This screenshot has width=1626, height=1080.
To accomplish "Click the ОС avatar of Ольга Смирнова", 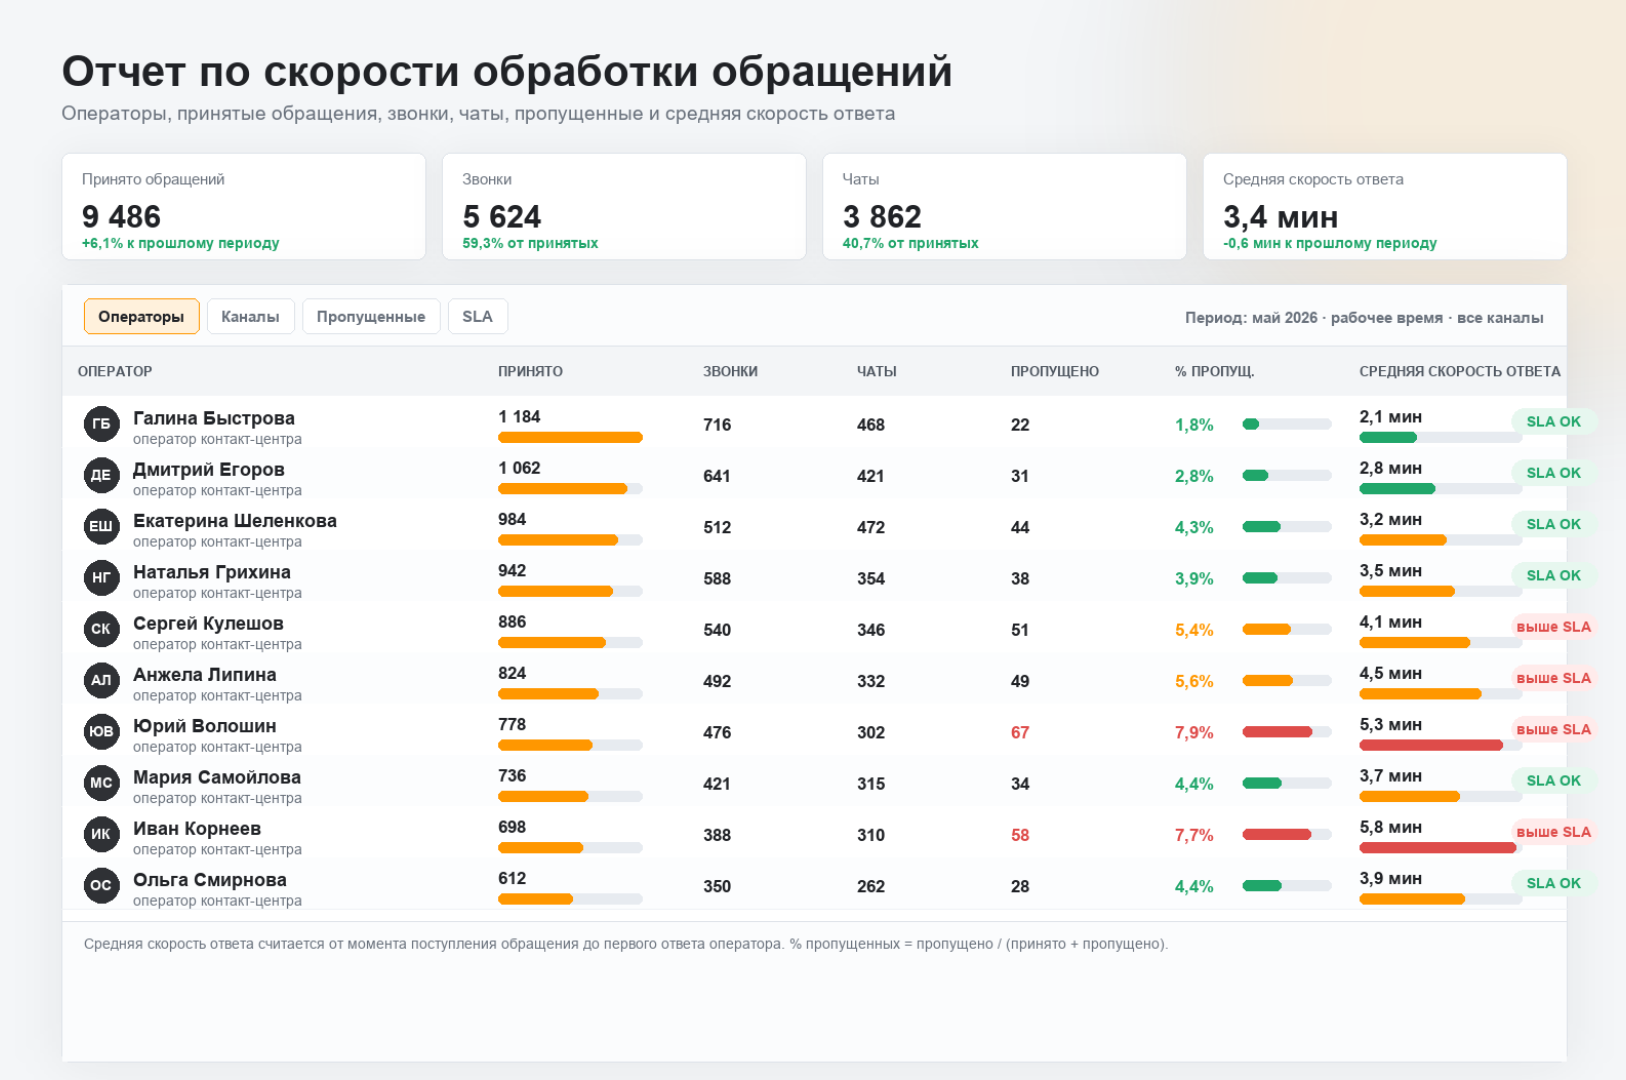I will 101,885.
